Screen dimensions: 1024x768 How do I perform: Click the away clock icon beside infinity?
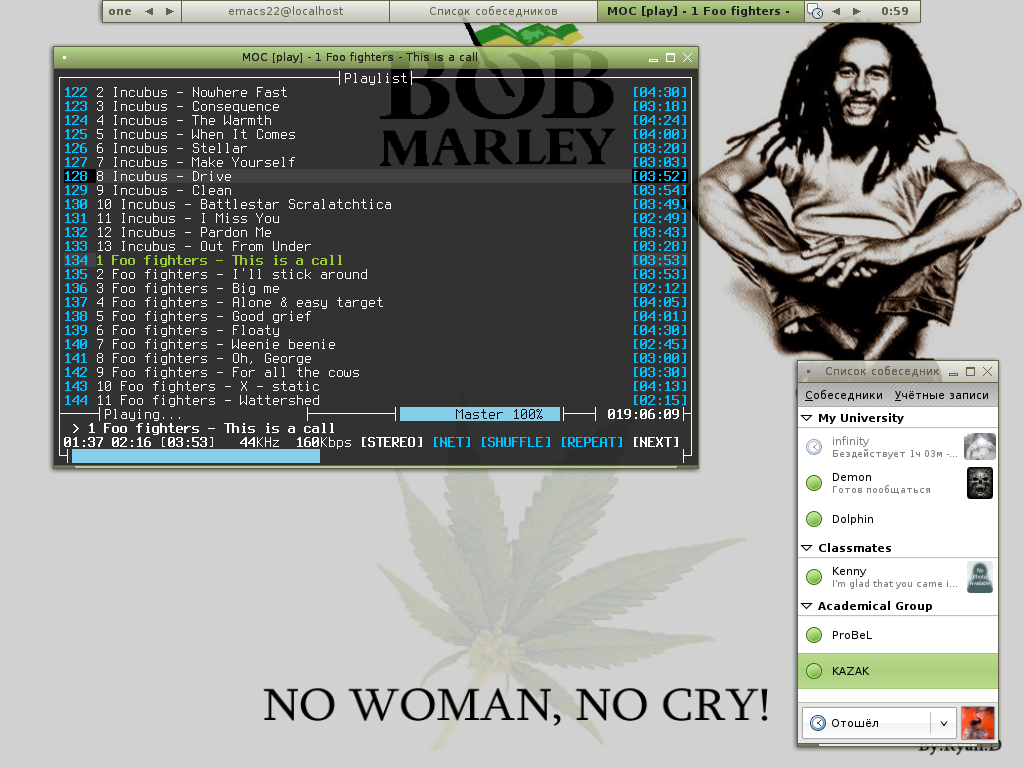814,447
